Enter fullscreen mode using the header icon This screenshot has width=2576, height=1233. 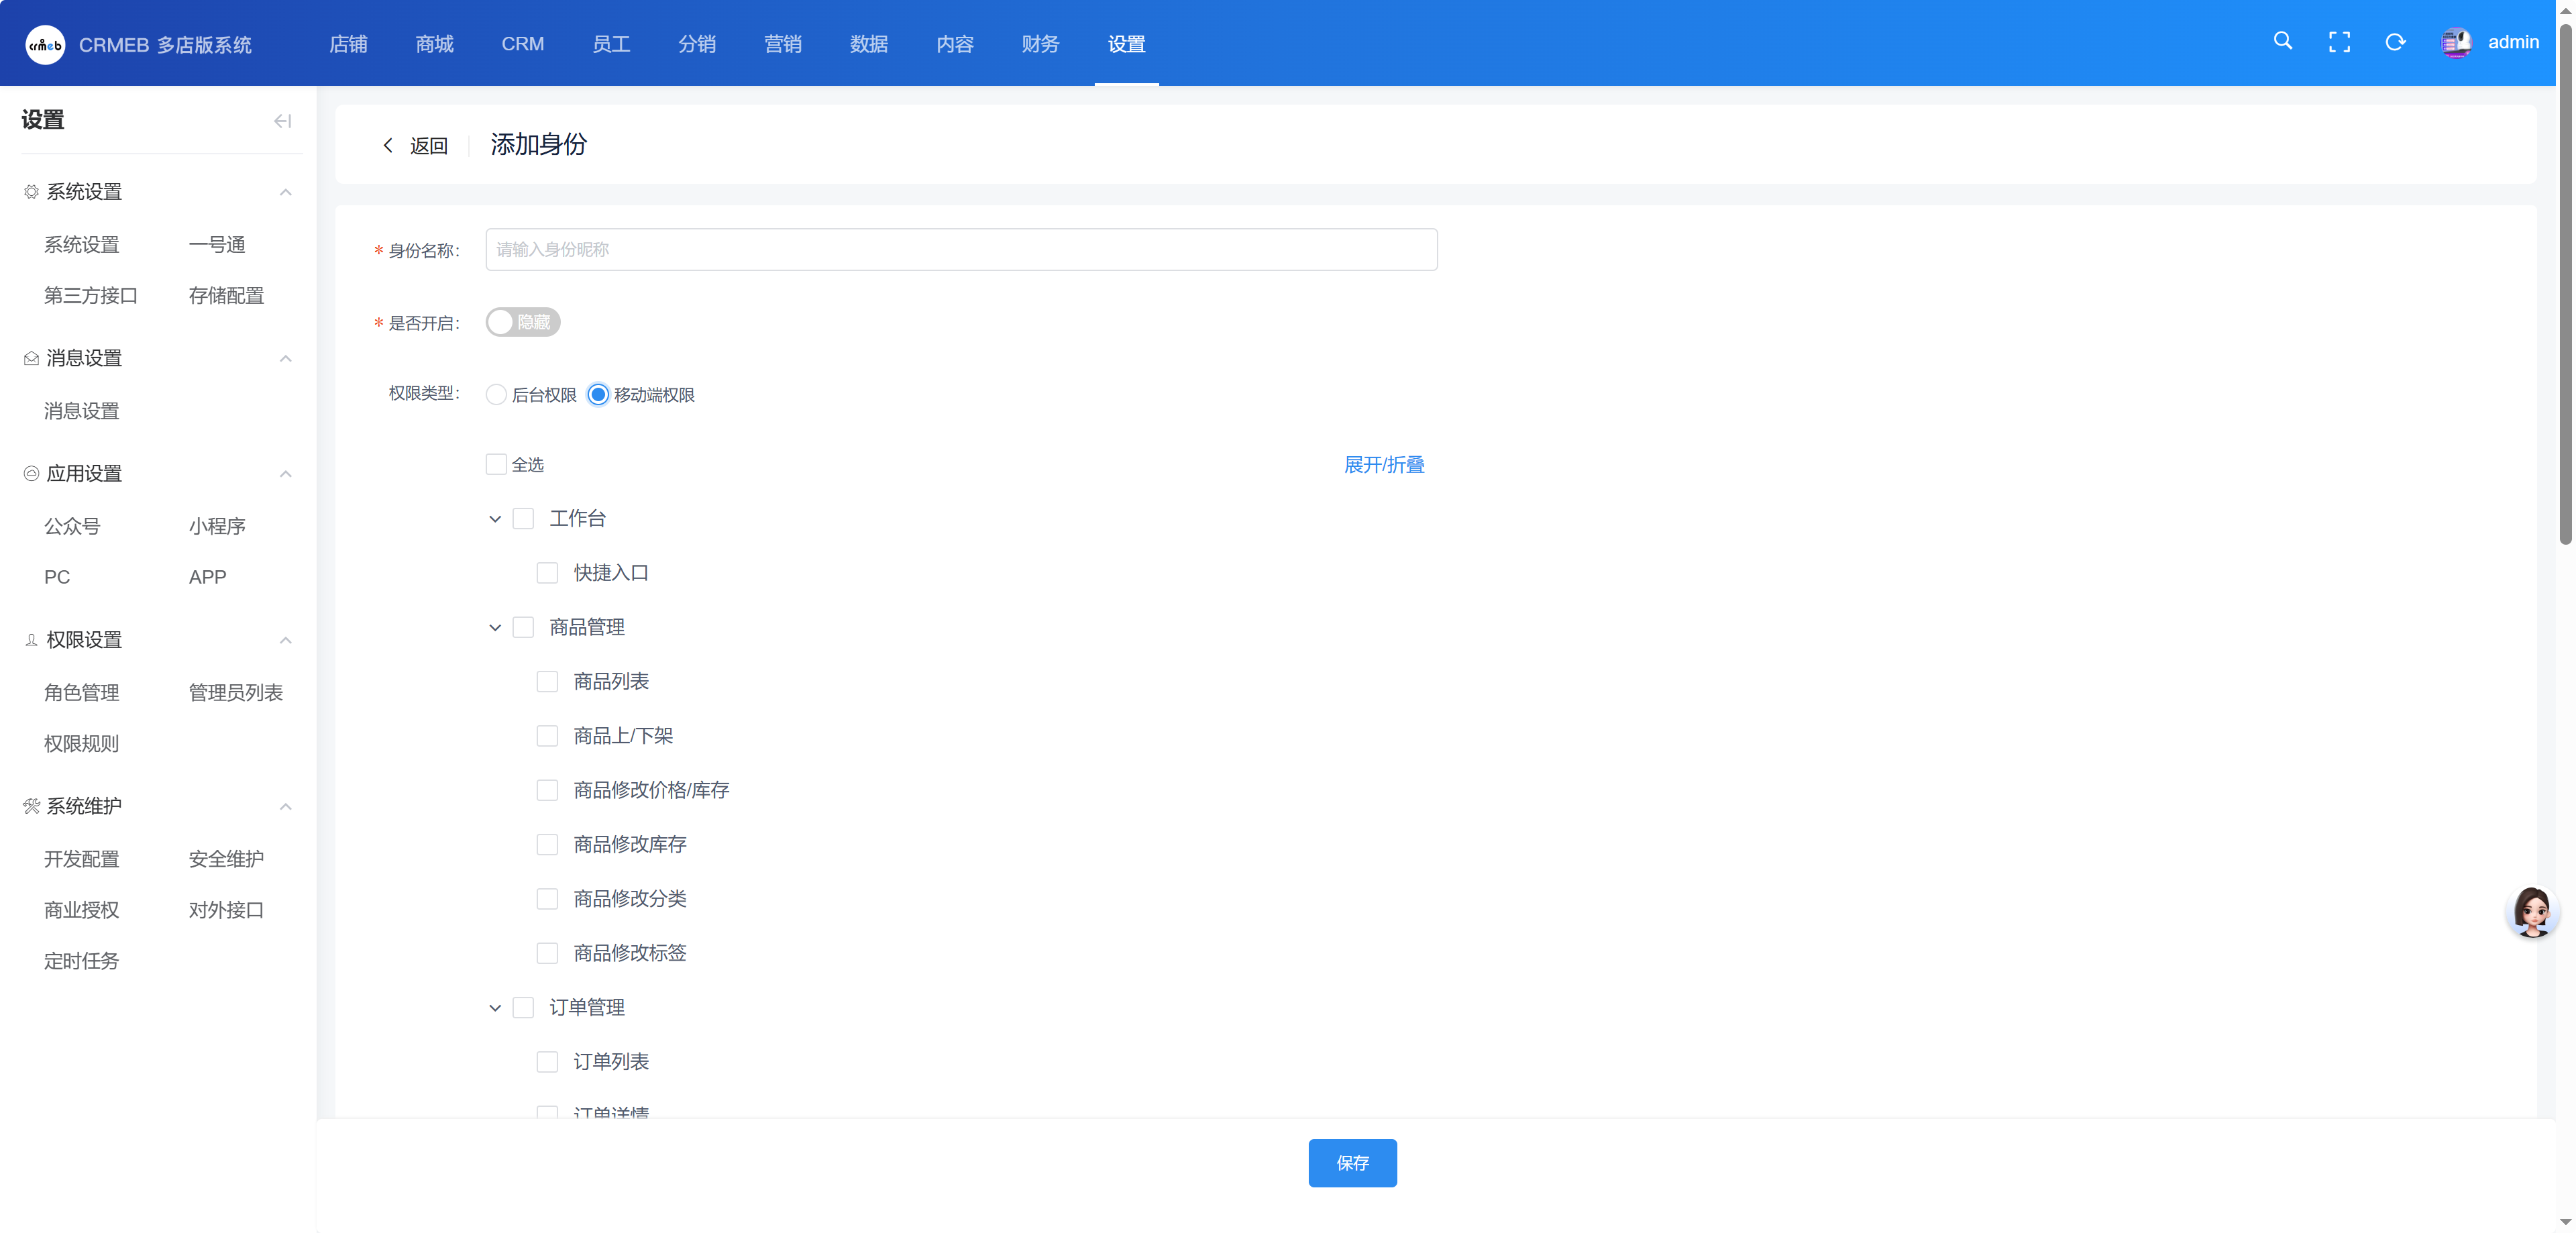click(x=2339, y=42)
